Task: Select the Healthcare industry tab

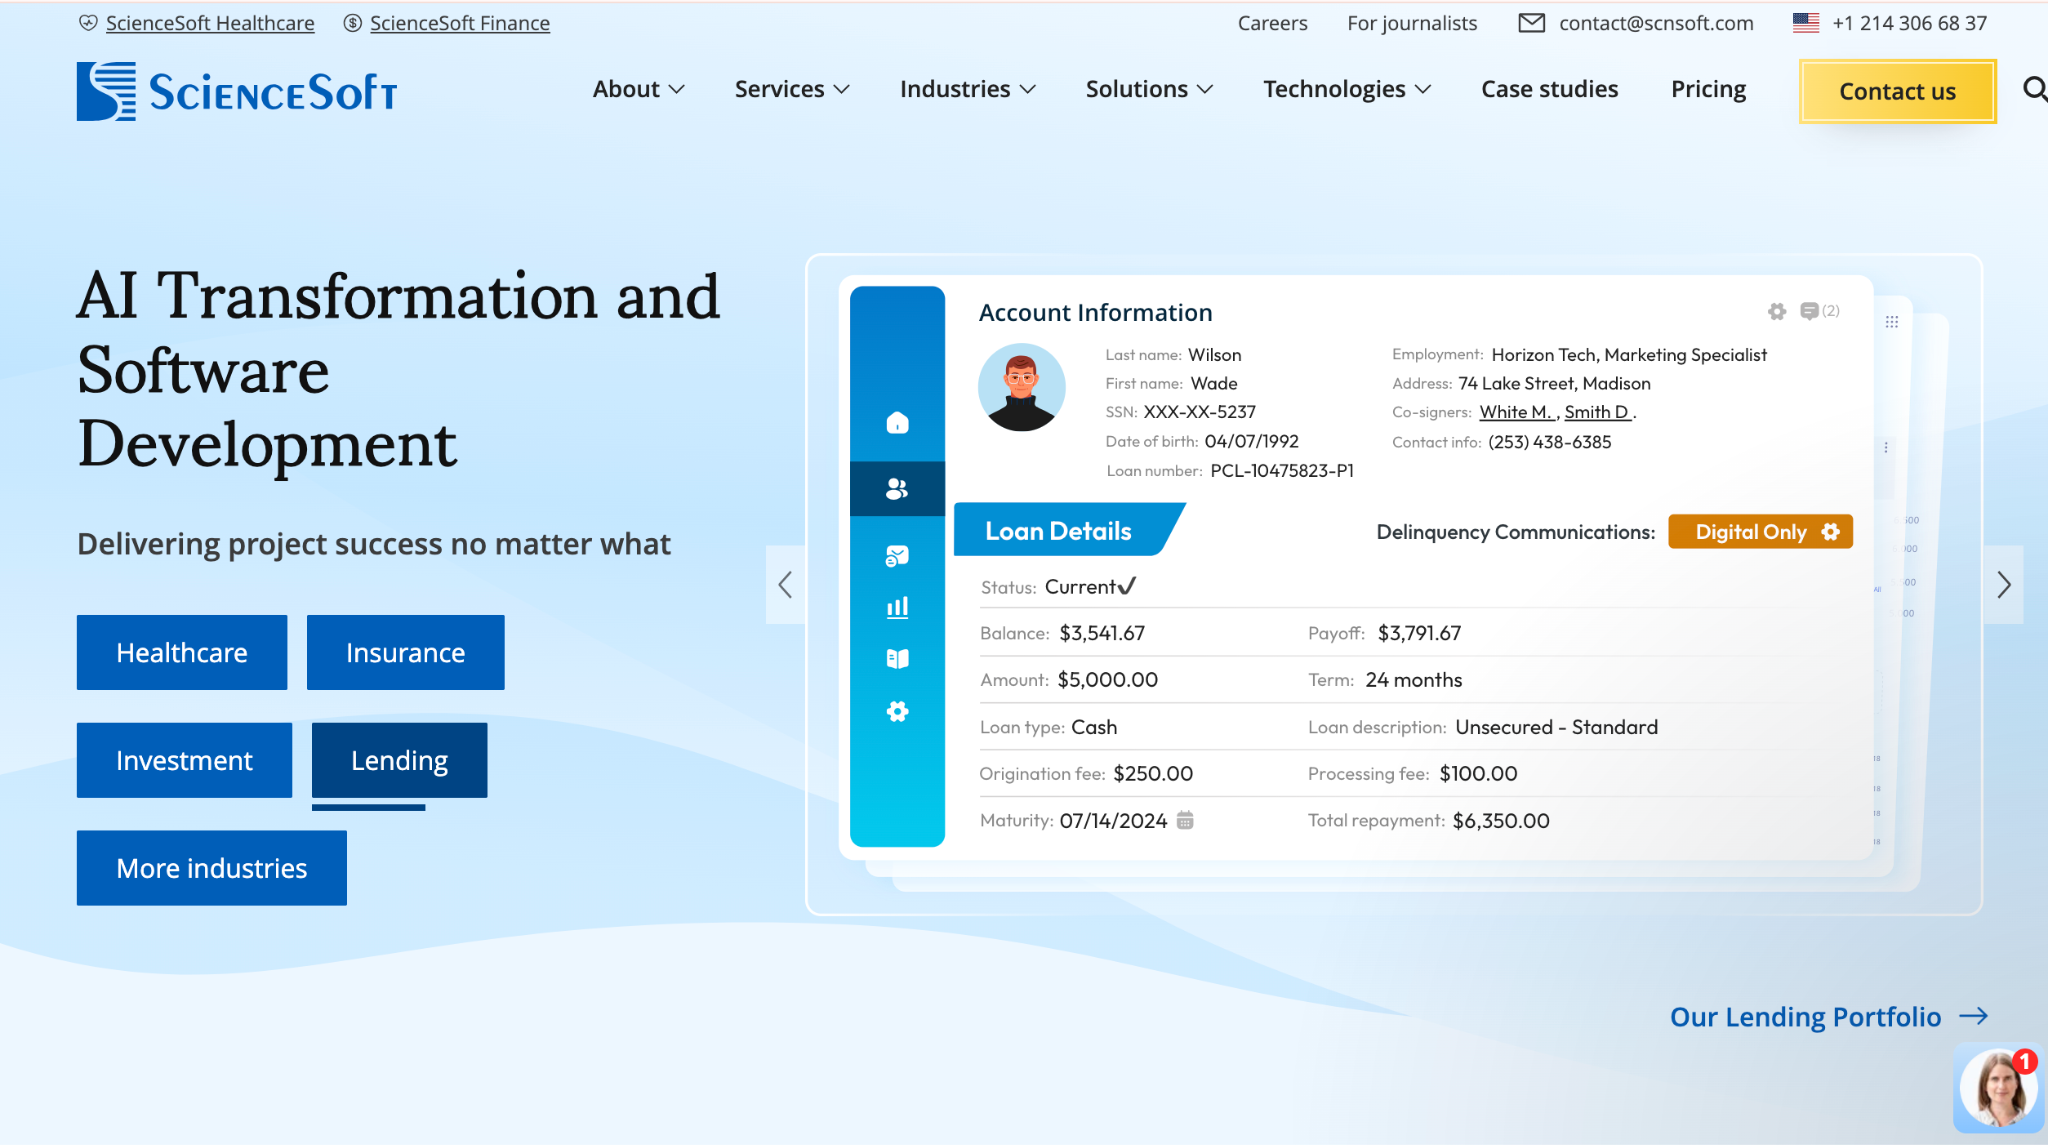Action: 182,652
